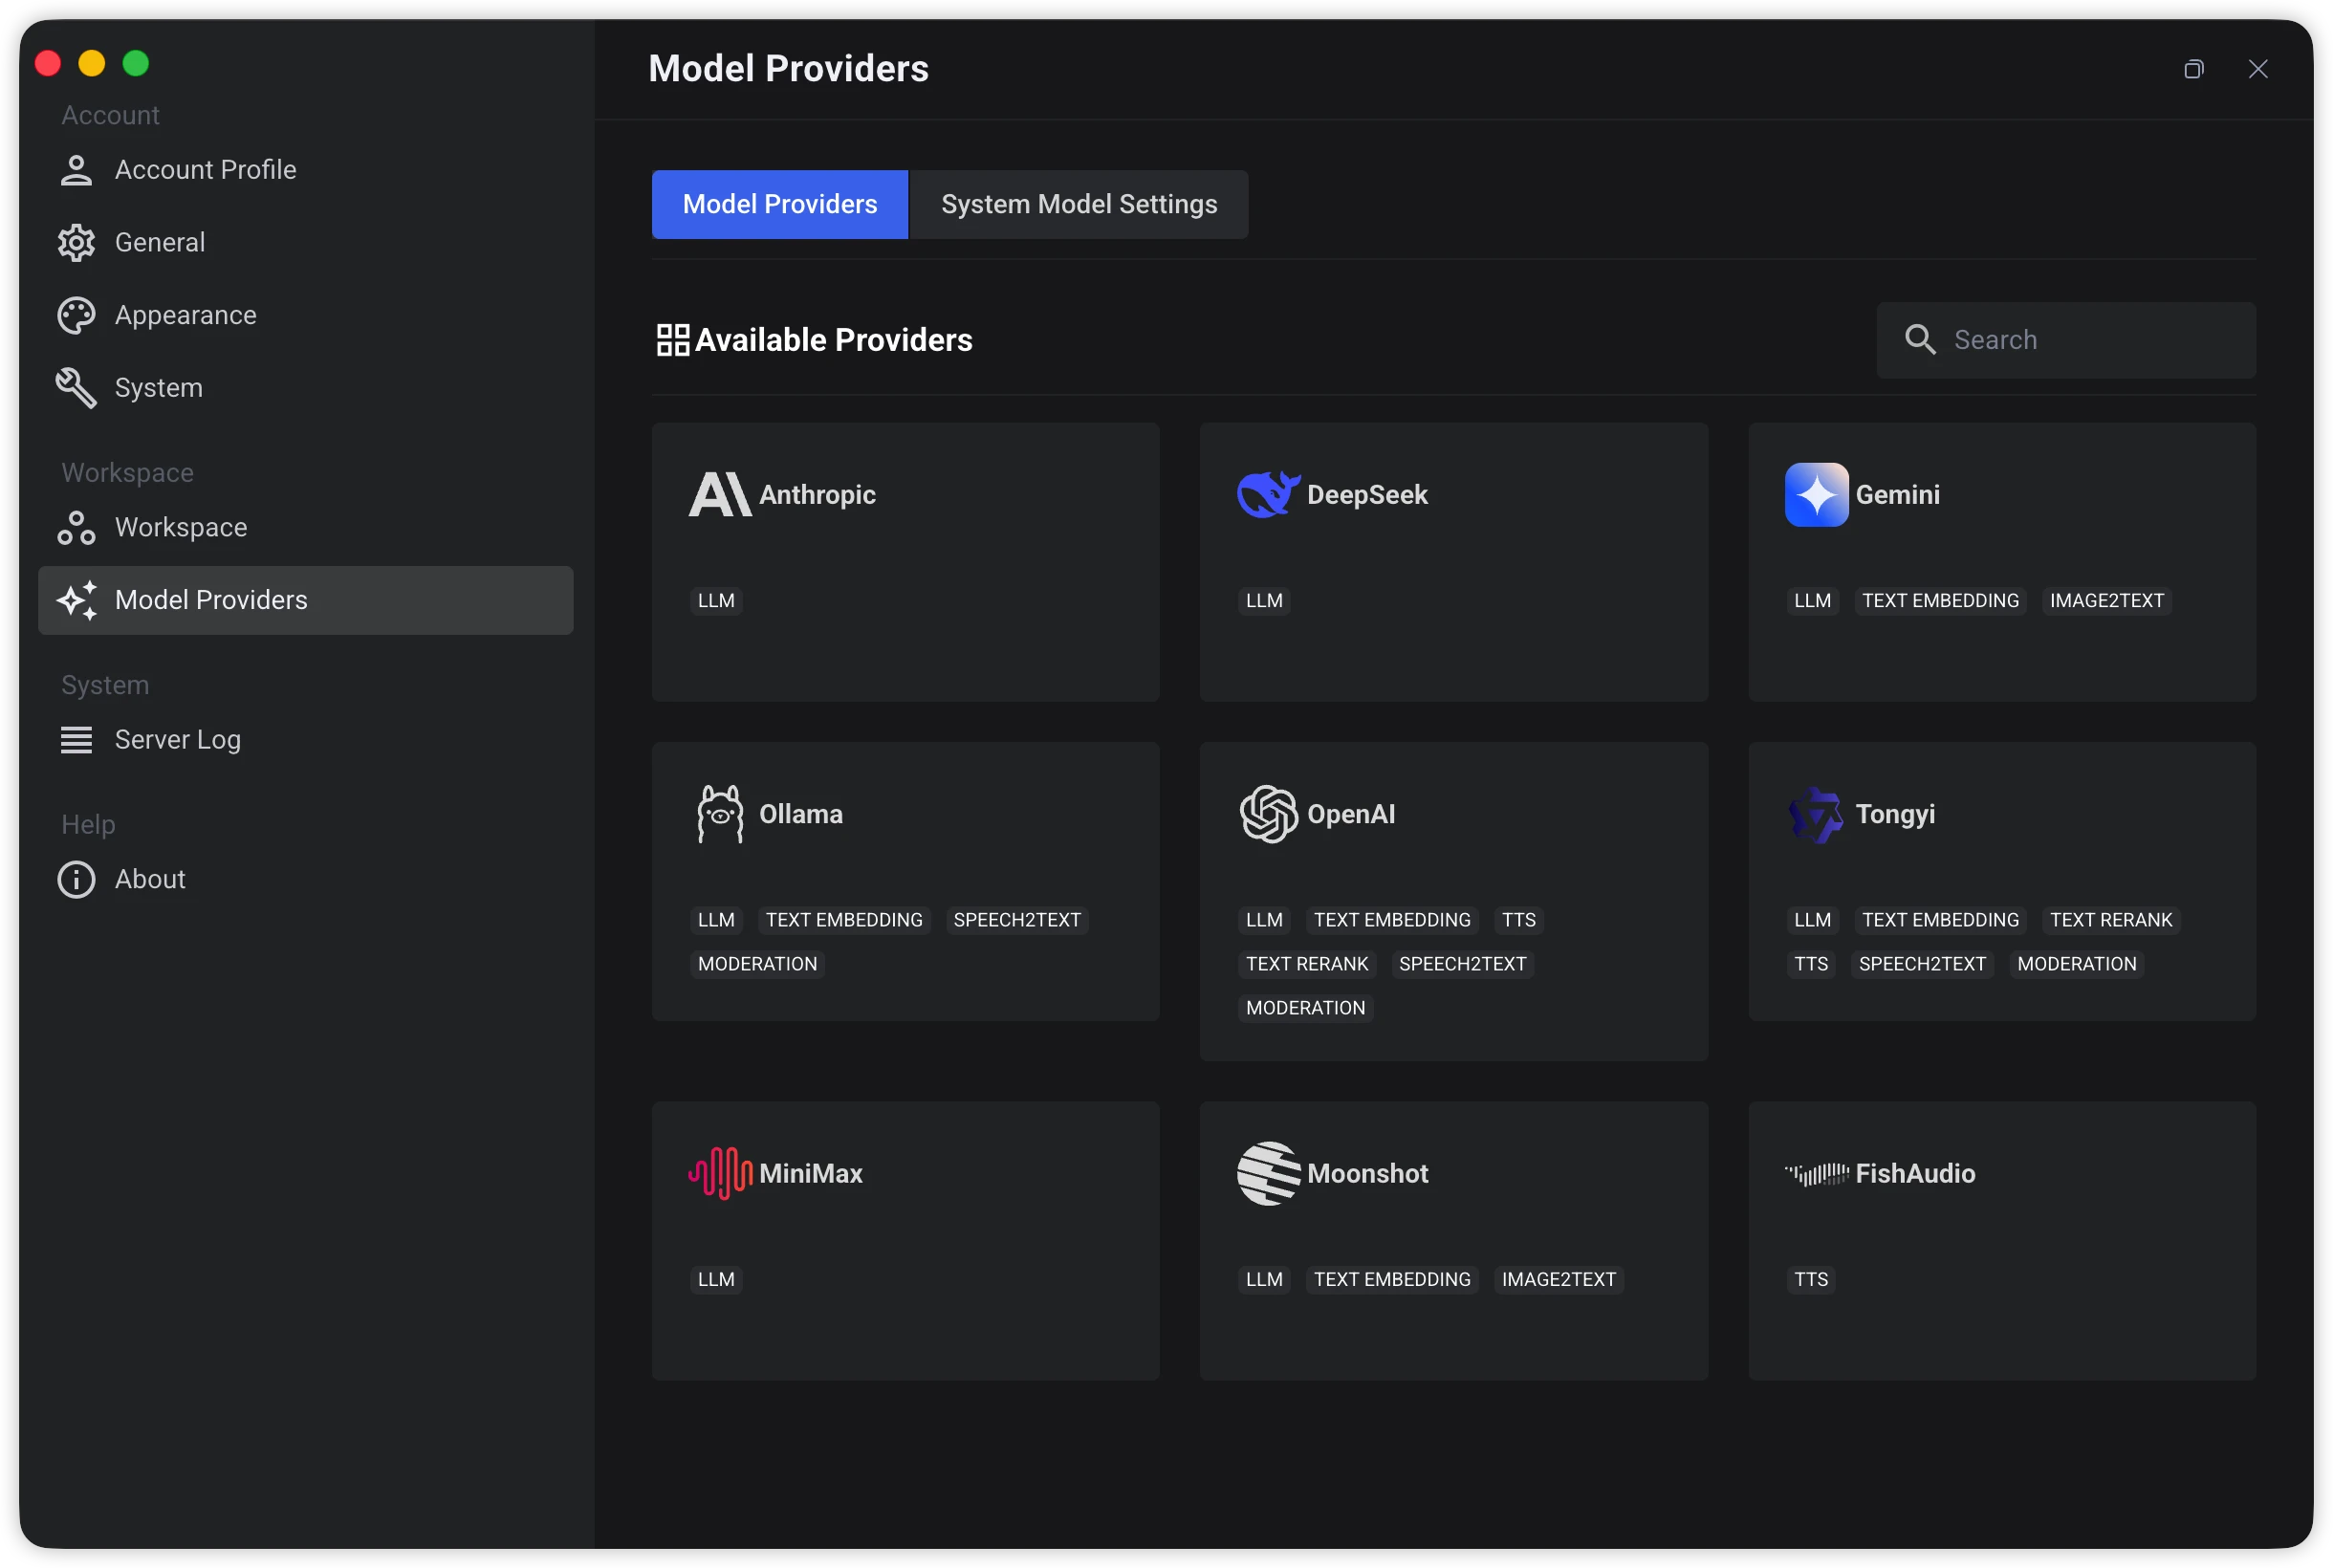Open the About page
The width and height of the screenshot is (2333, 1568).
point(306,880)
